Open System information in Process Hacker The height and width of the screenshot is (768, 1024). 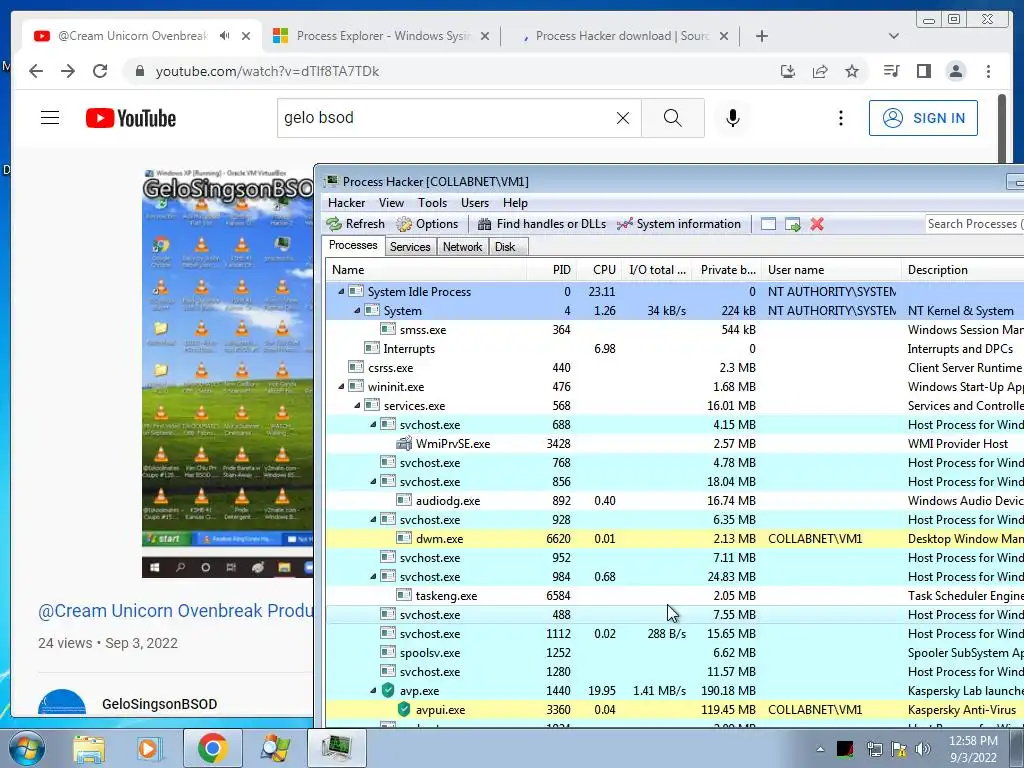click(x=679, y=224)
